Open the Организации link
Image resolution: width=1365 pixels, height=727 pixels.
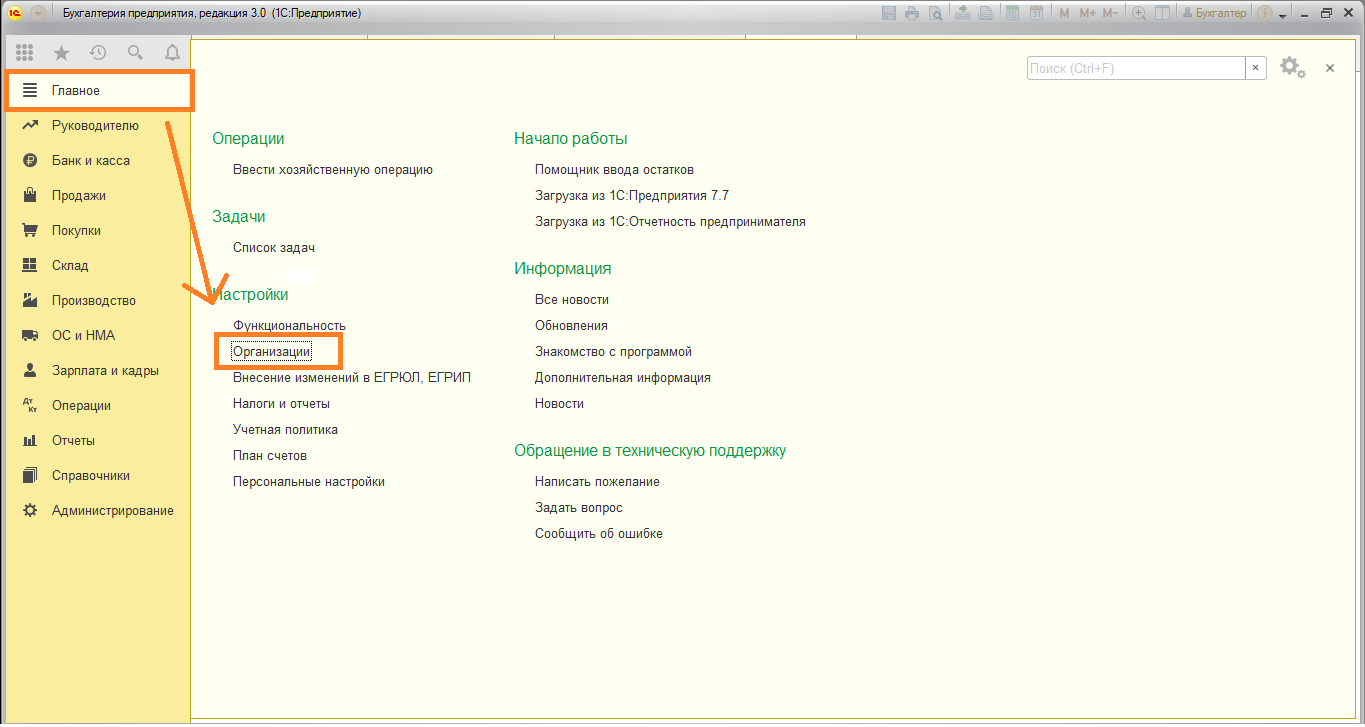tap(272, 352)
